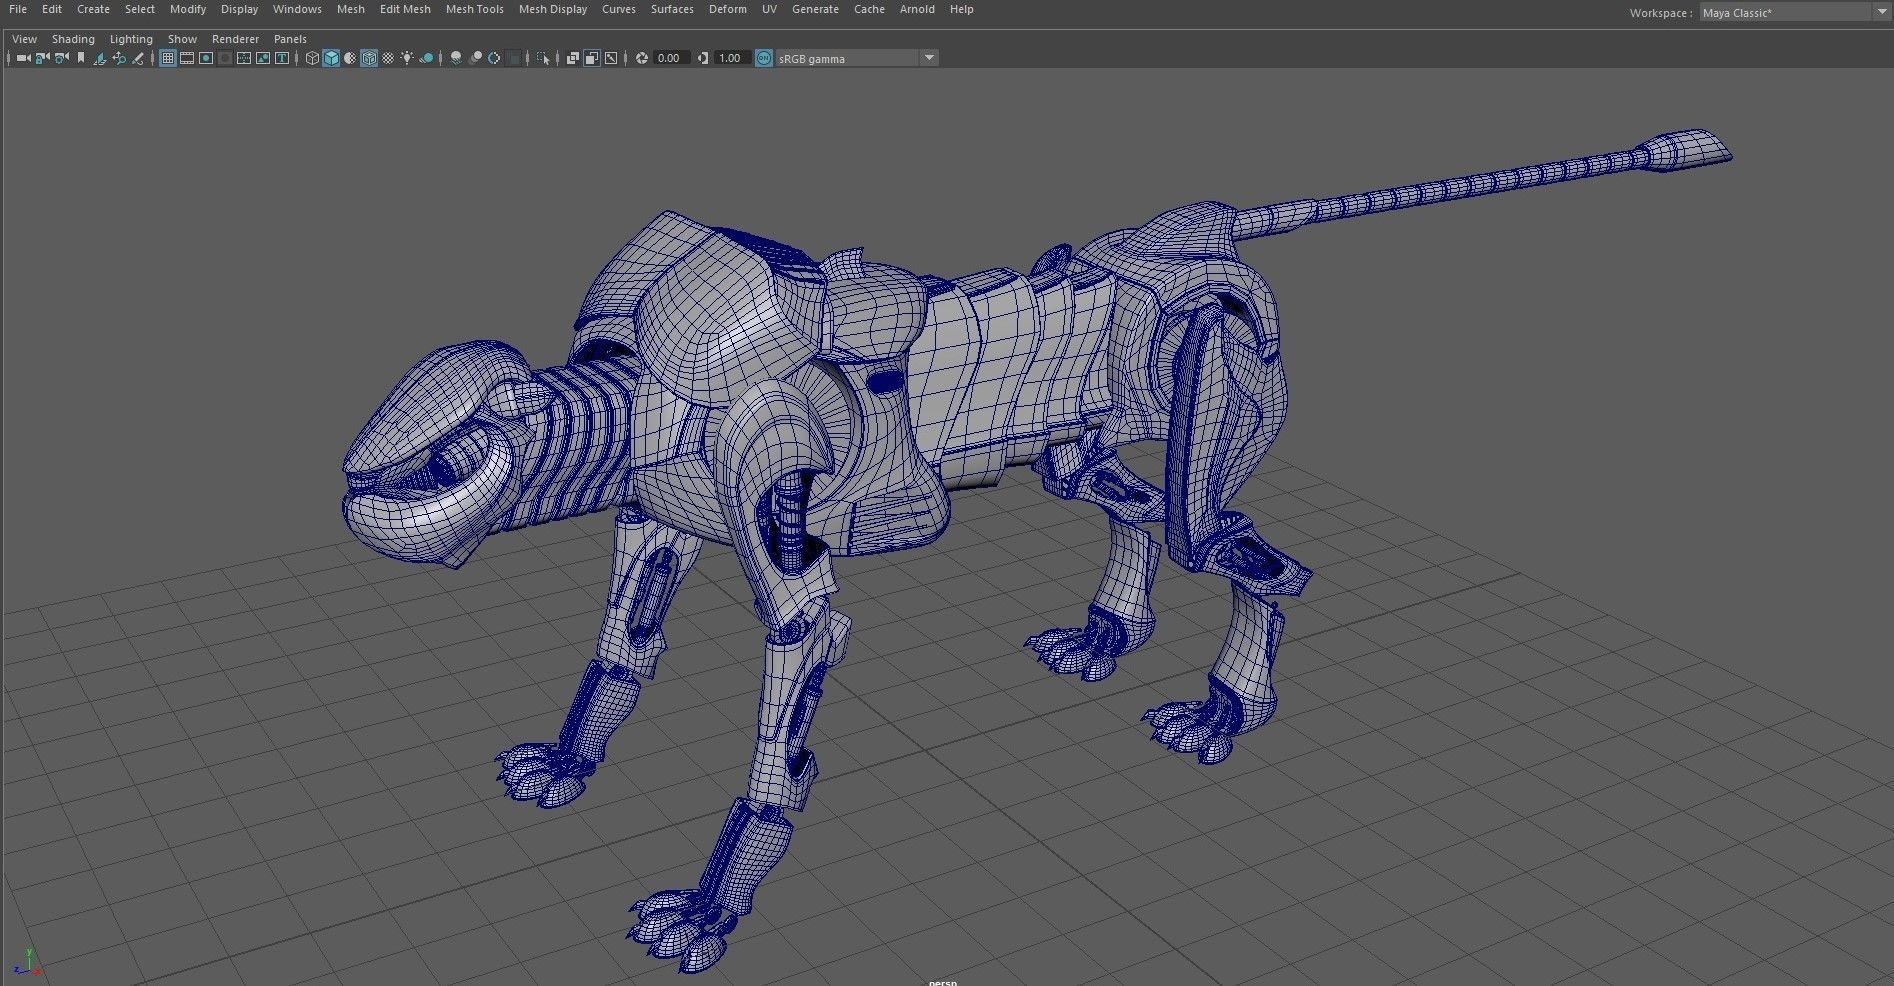Open the panel View menu
The width and height of the screenshot is (1894, 986).
24,39
